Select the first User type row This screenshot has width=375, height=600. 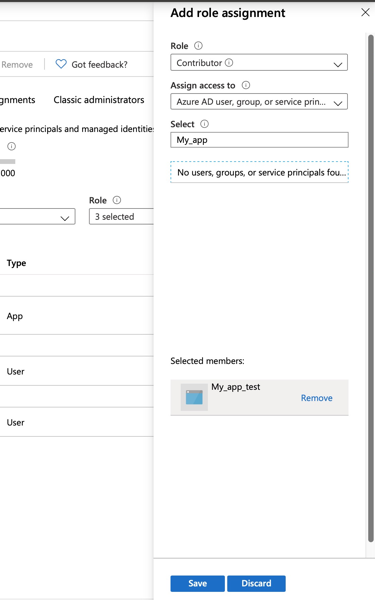click(x=77, y=371)
